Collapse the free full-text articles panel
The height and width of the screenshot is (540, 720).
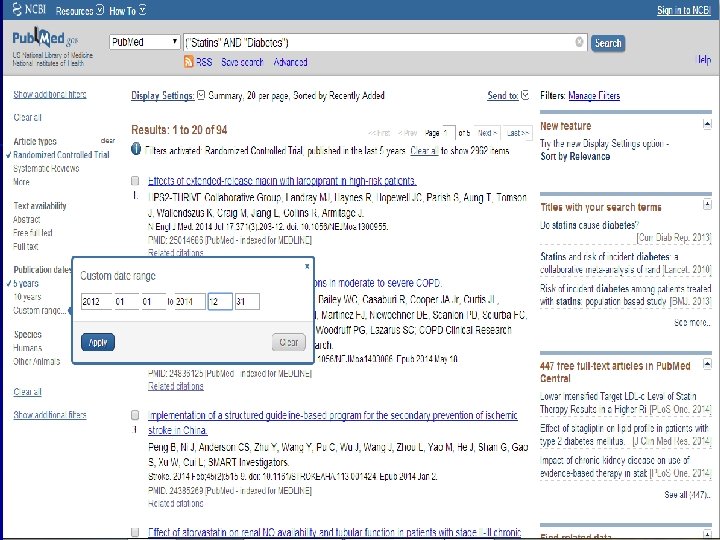tap(707, 365)
